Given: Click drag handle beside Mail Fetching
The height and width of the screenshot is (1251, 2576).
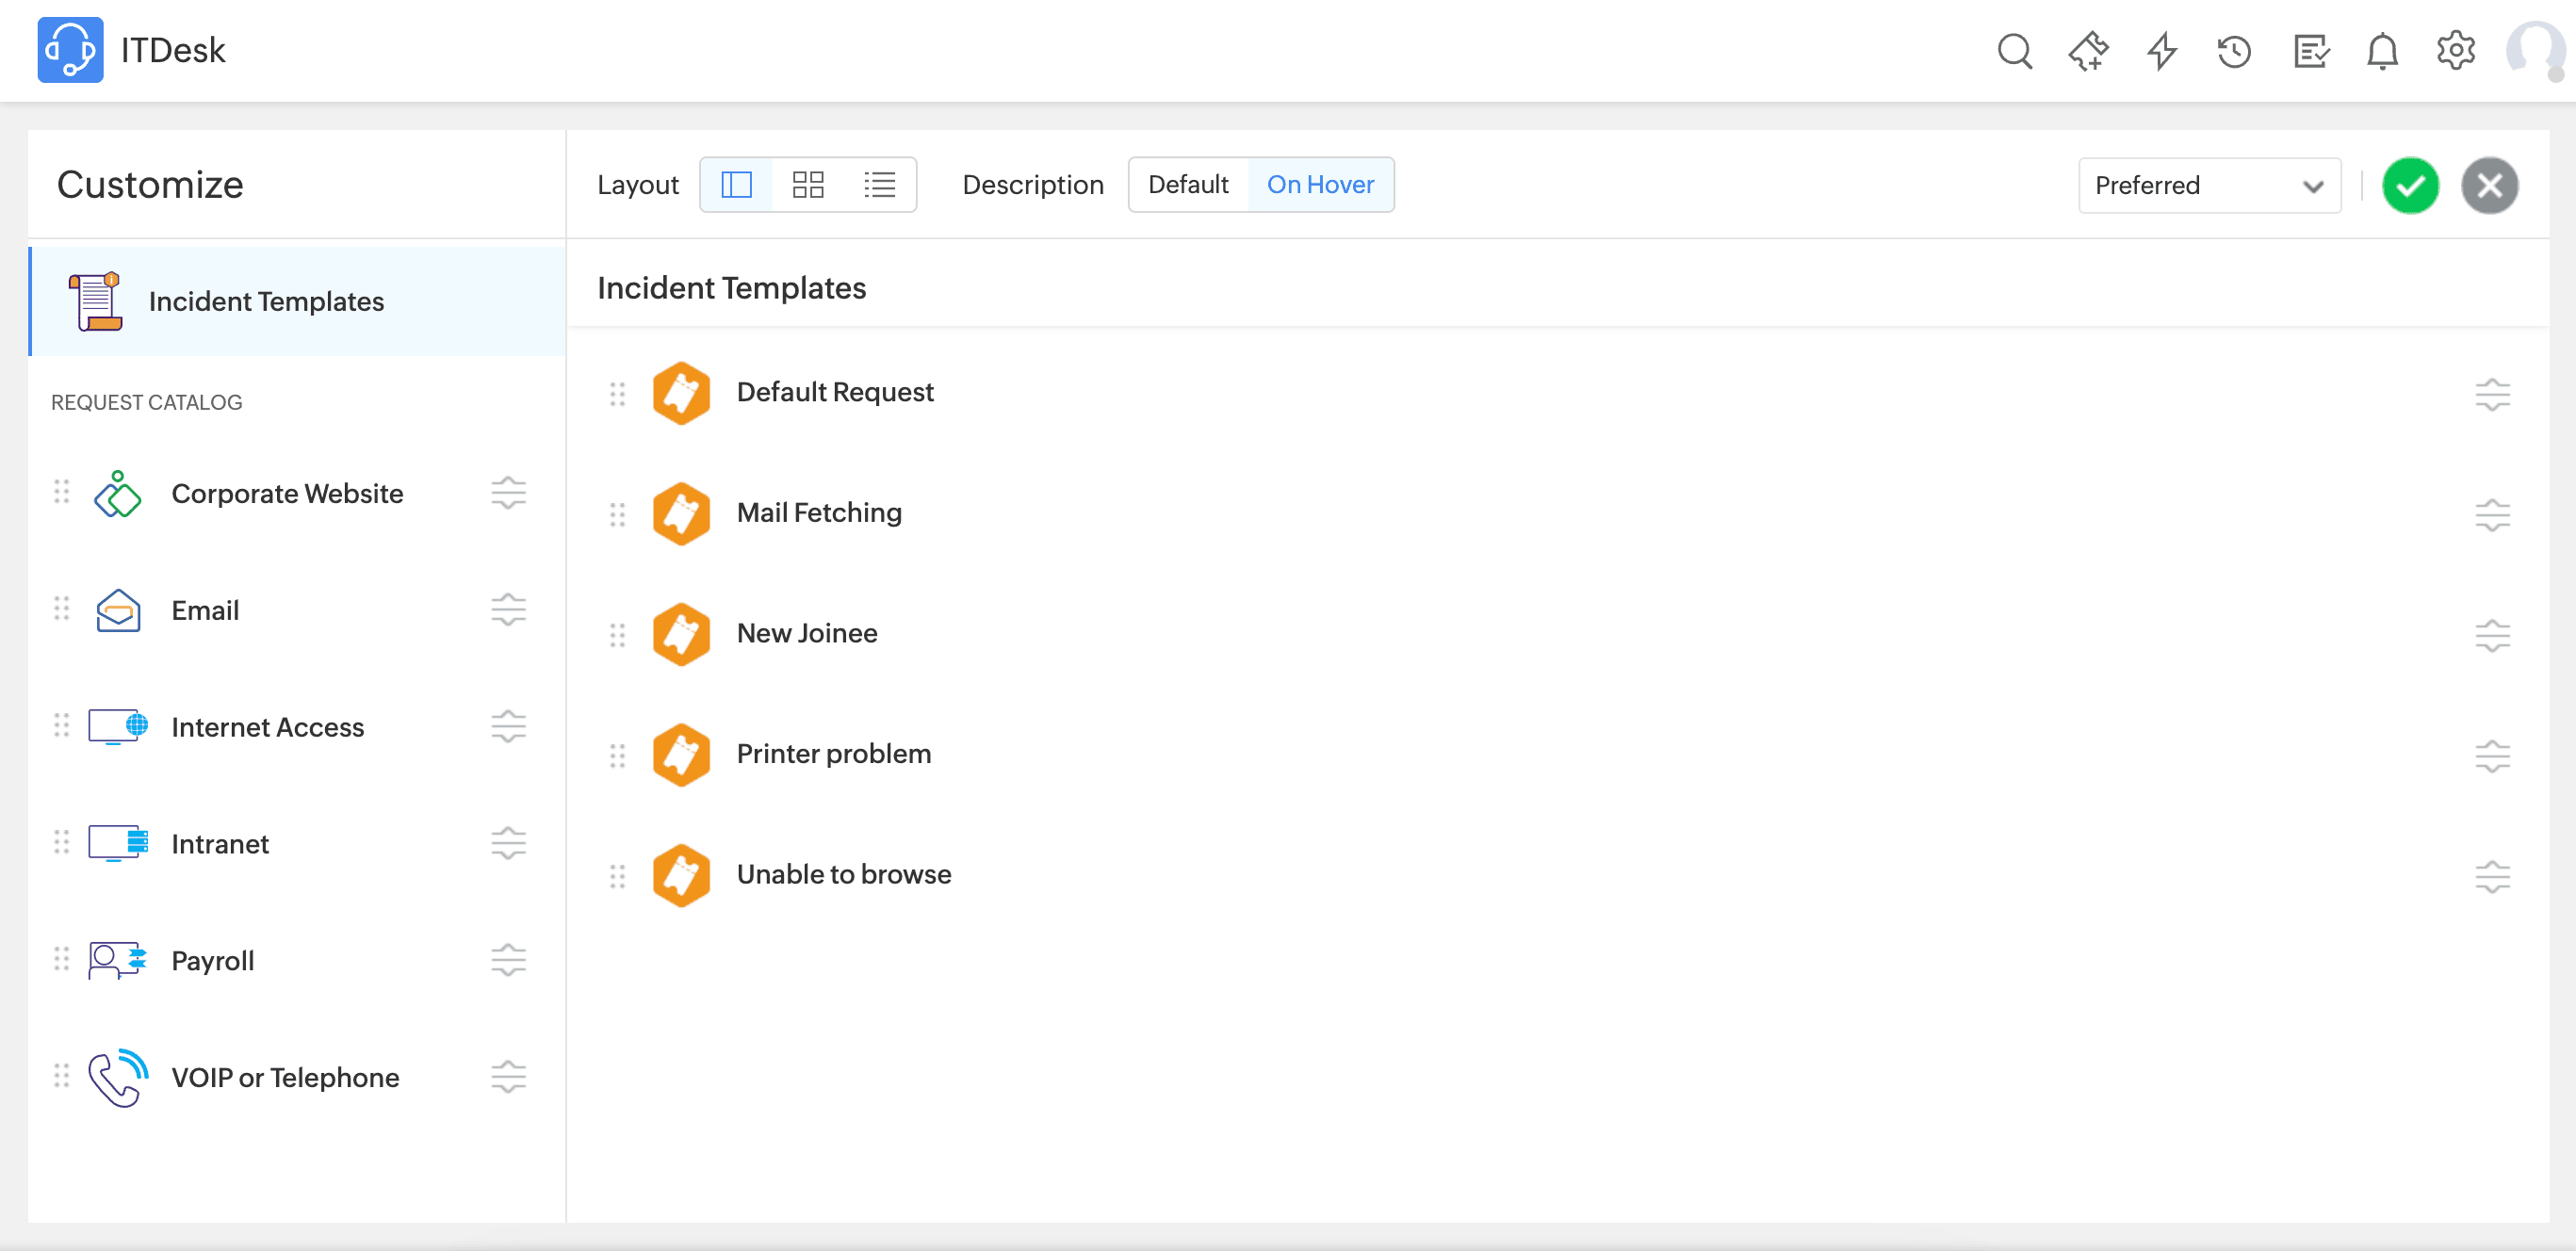Looking at the screenshot, I should pyautogui.click(x=617, y=514).
